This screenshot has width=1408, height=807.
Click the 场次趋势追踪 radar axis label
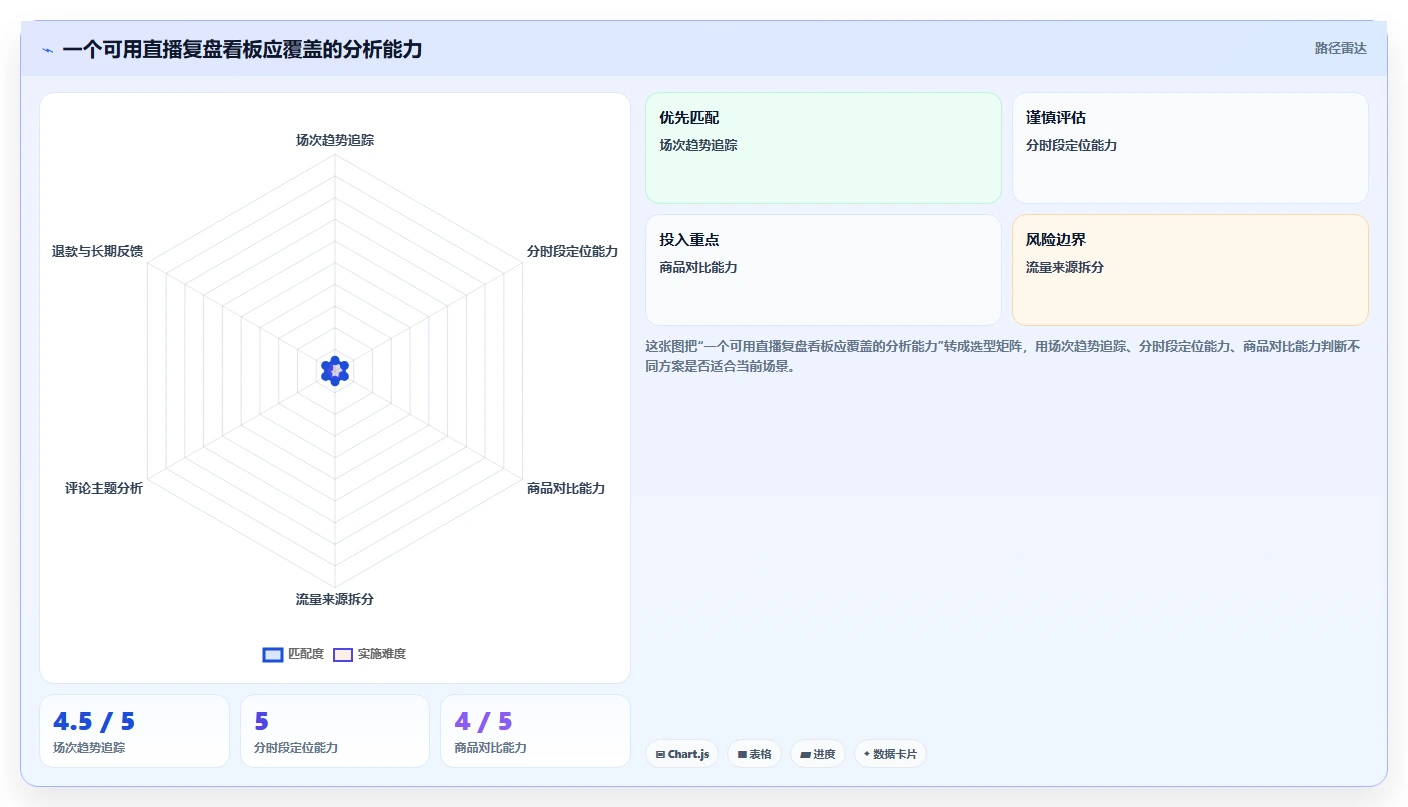tap(335, 140)
